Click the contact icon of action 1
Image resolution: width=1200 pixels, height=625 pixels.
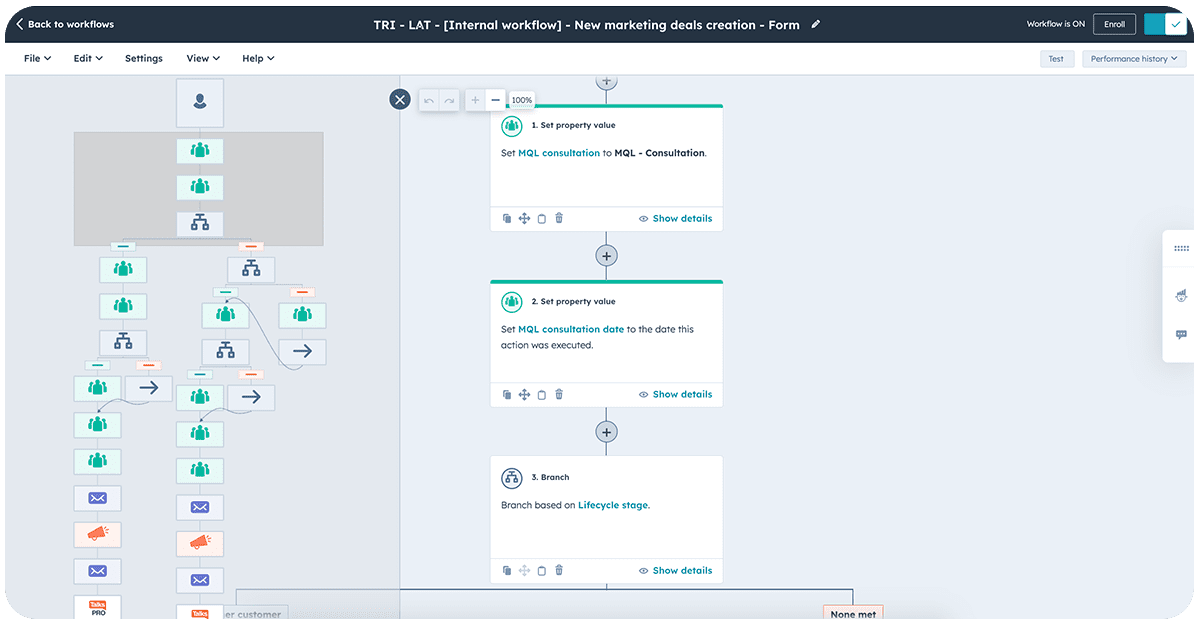click(512, 126)
